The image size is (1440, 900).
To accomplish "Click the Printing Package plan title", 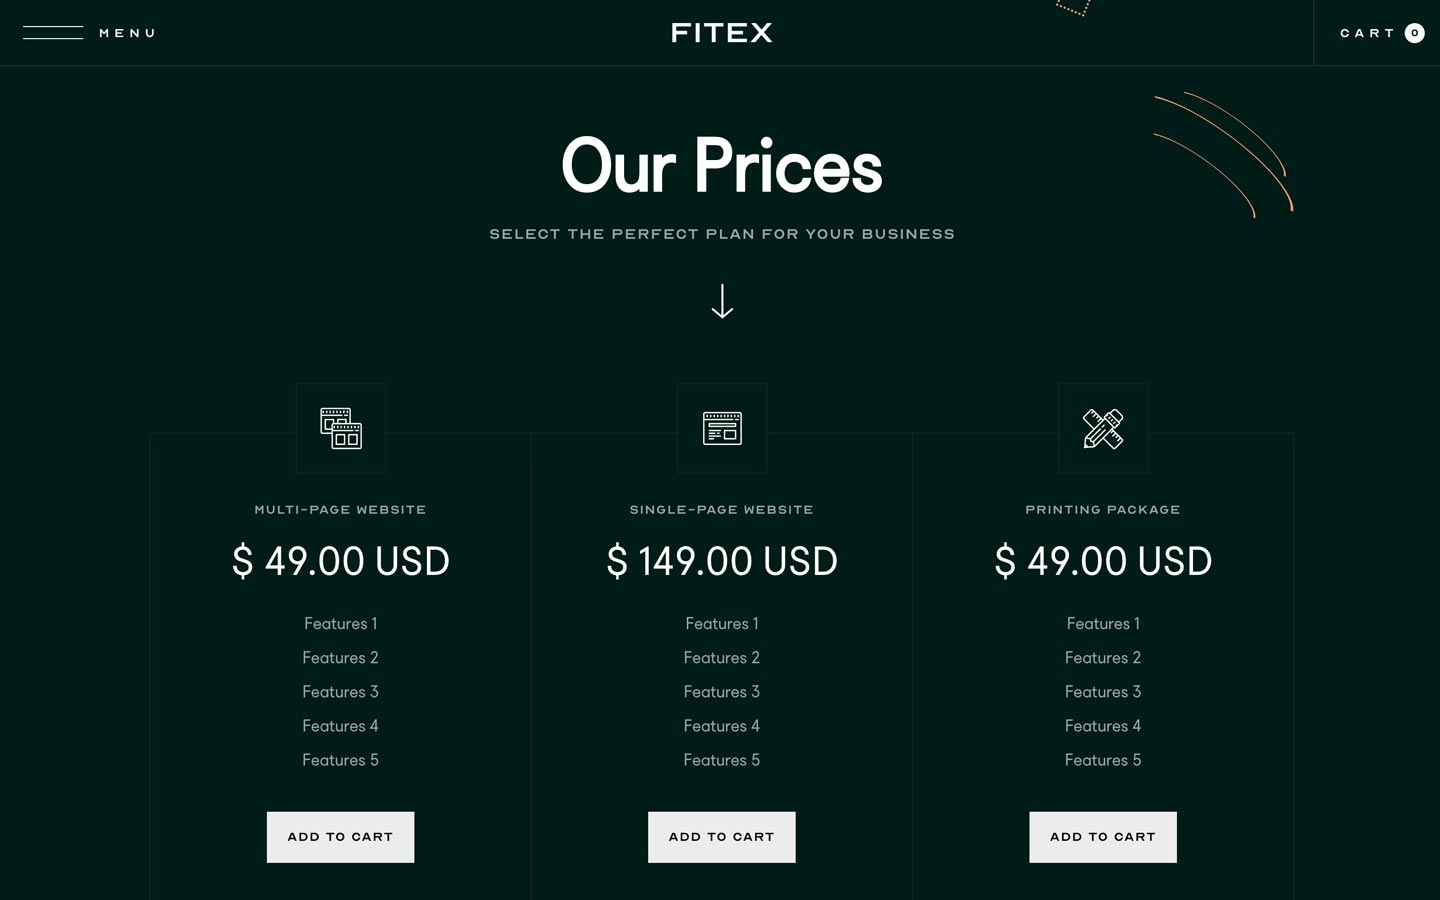I will coord(1102,510).
